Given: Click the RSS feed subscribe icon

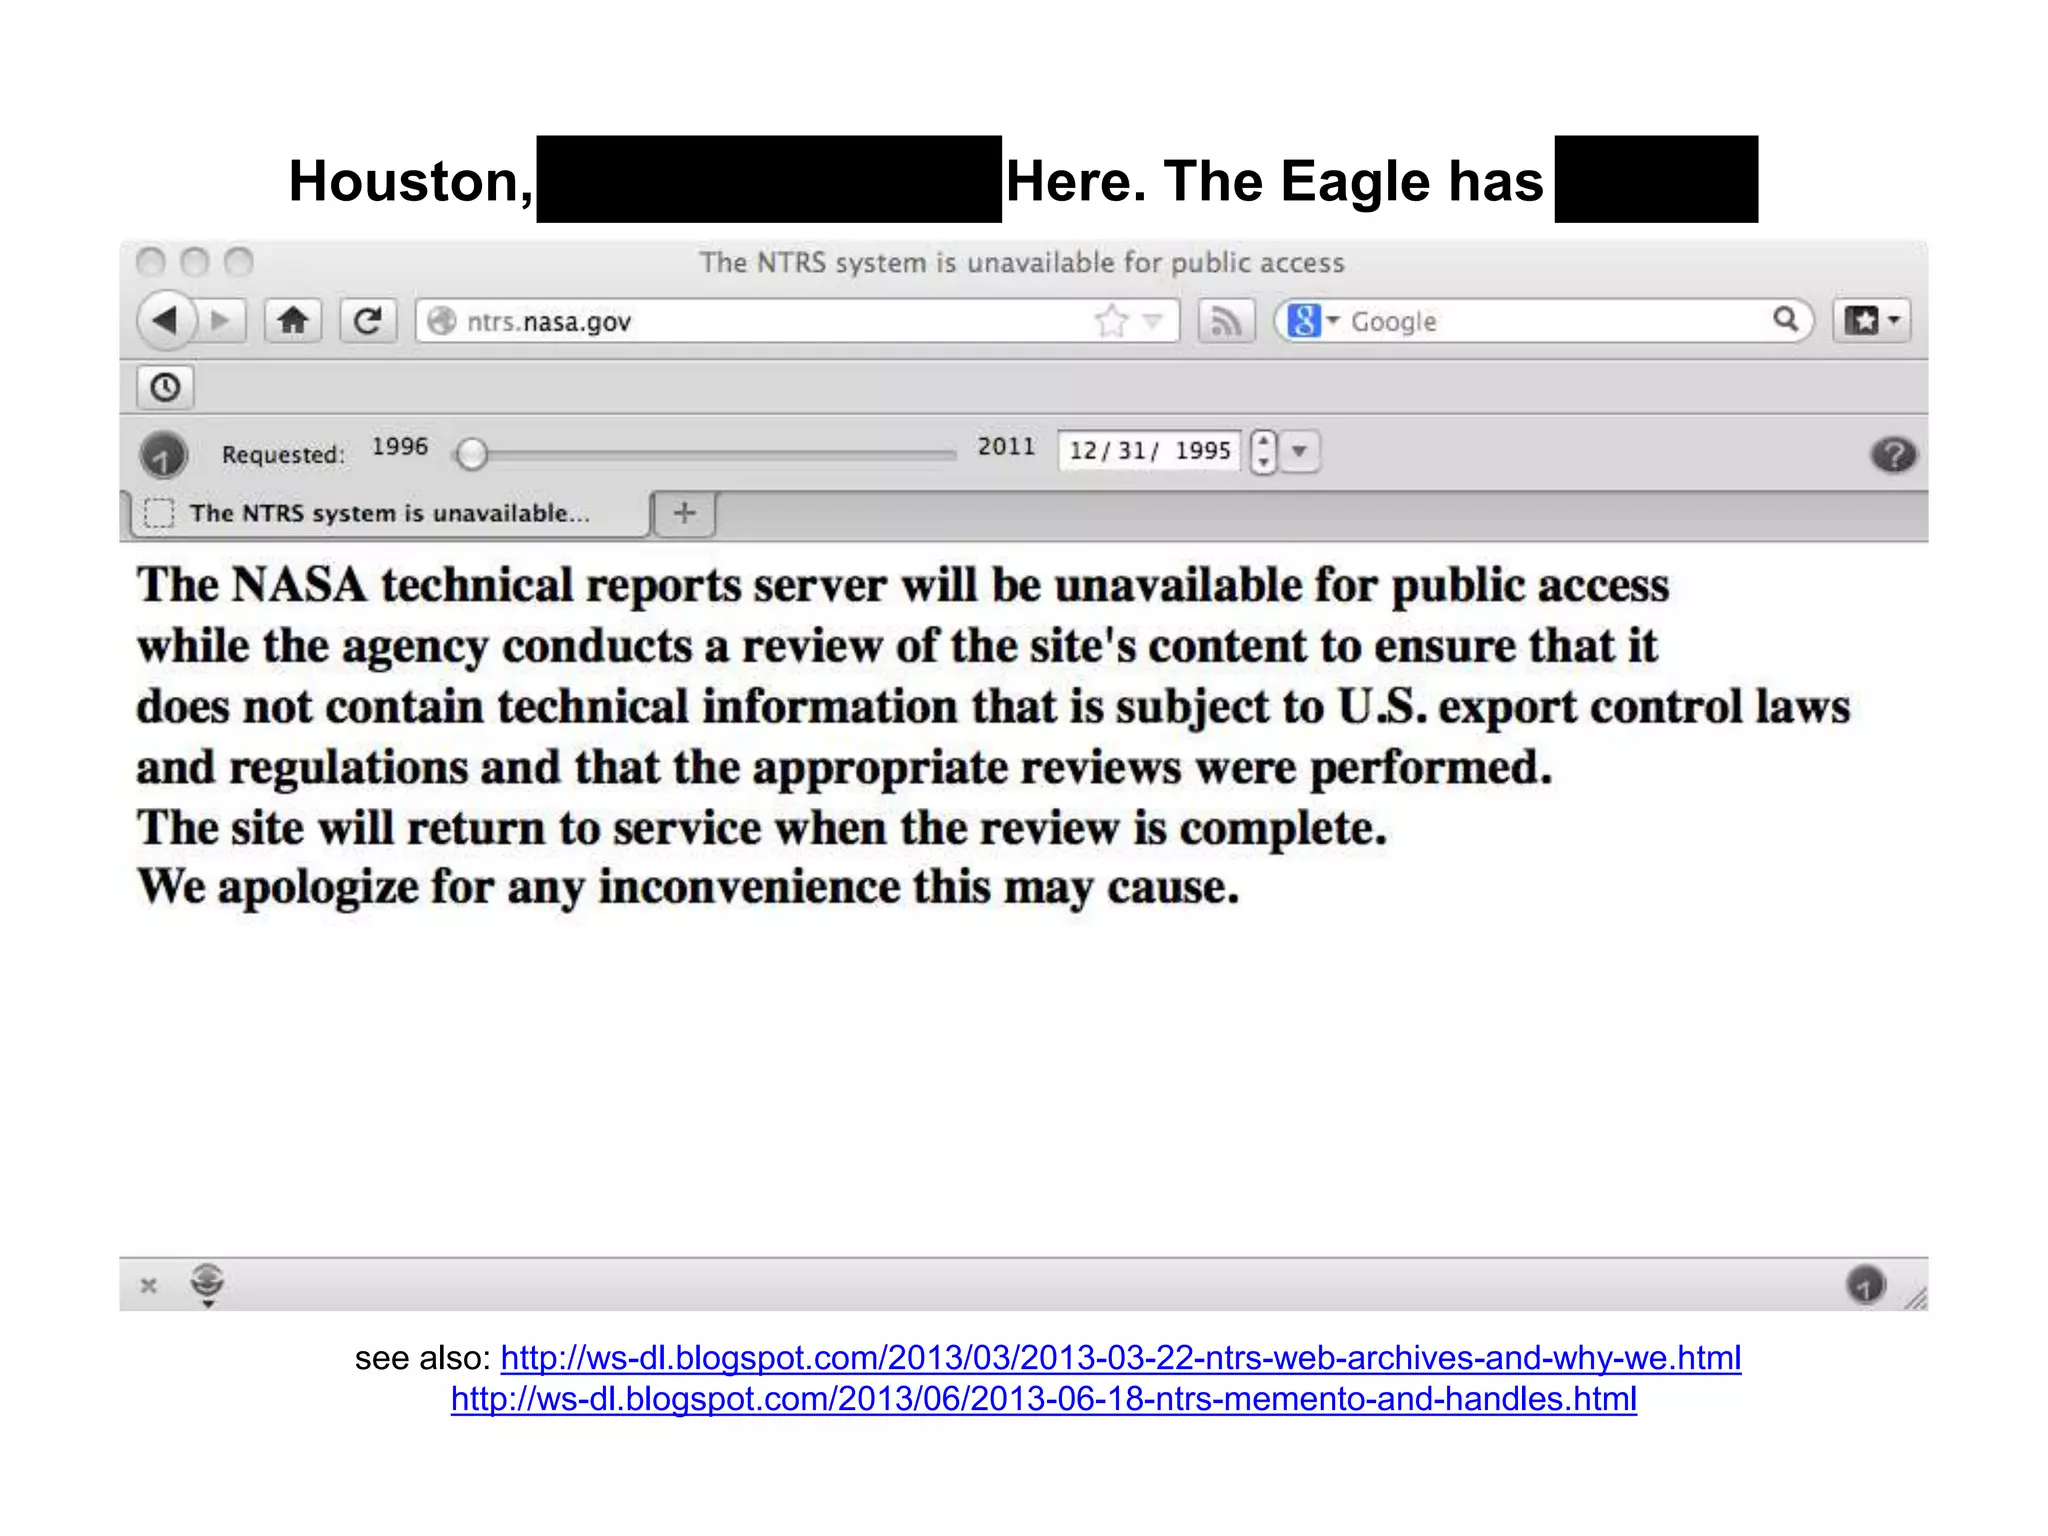Looking at the screenshot, I should pos(1226,321).
